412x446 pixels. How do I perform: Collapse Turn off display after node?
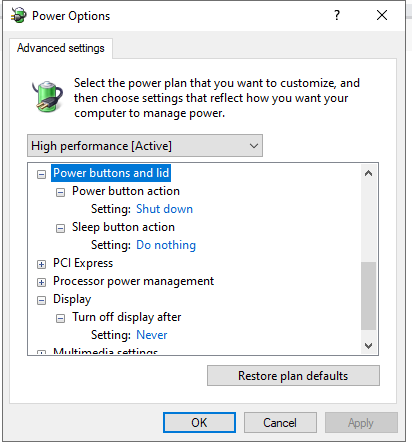60,318
